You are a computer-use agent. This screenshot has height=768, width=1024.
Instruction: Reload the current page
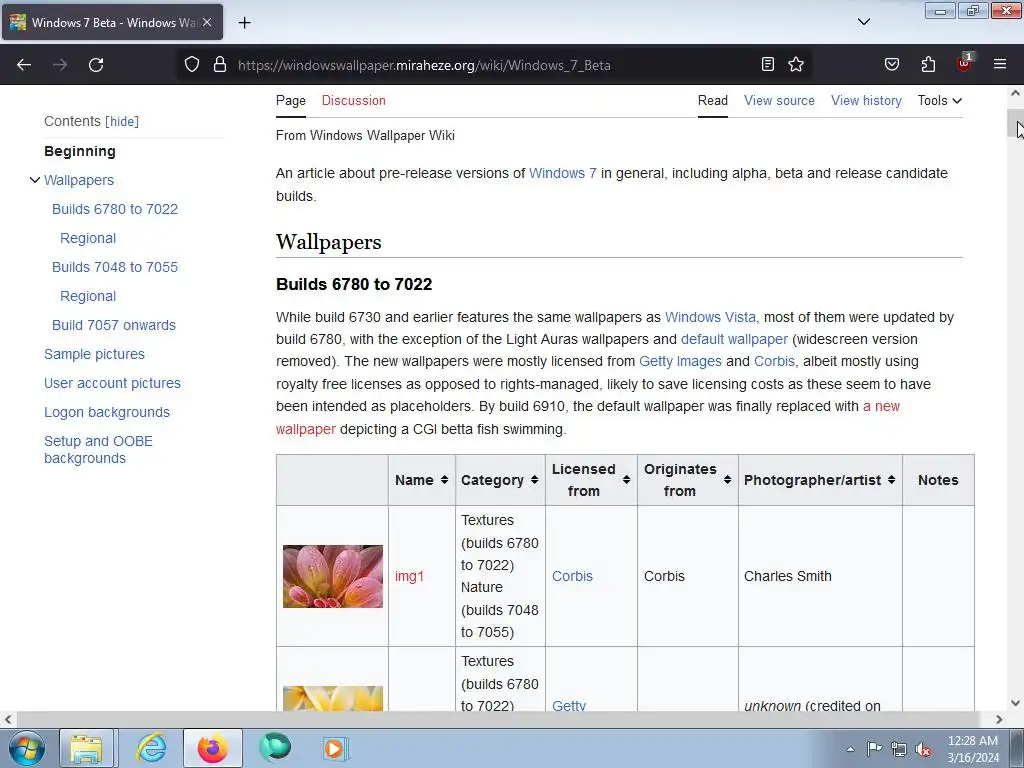coord(96,65)
